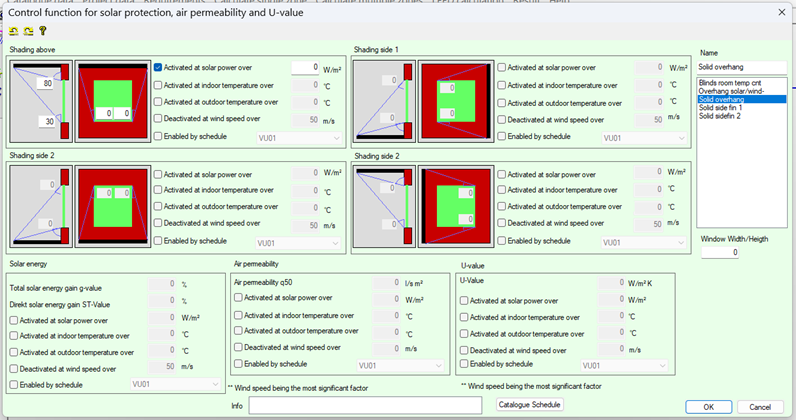The width and height of the screenshot is (796, 420).
Task: Click the Catalogue Schedule button
Action: click(530, 405)
